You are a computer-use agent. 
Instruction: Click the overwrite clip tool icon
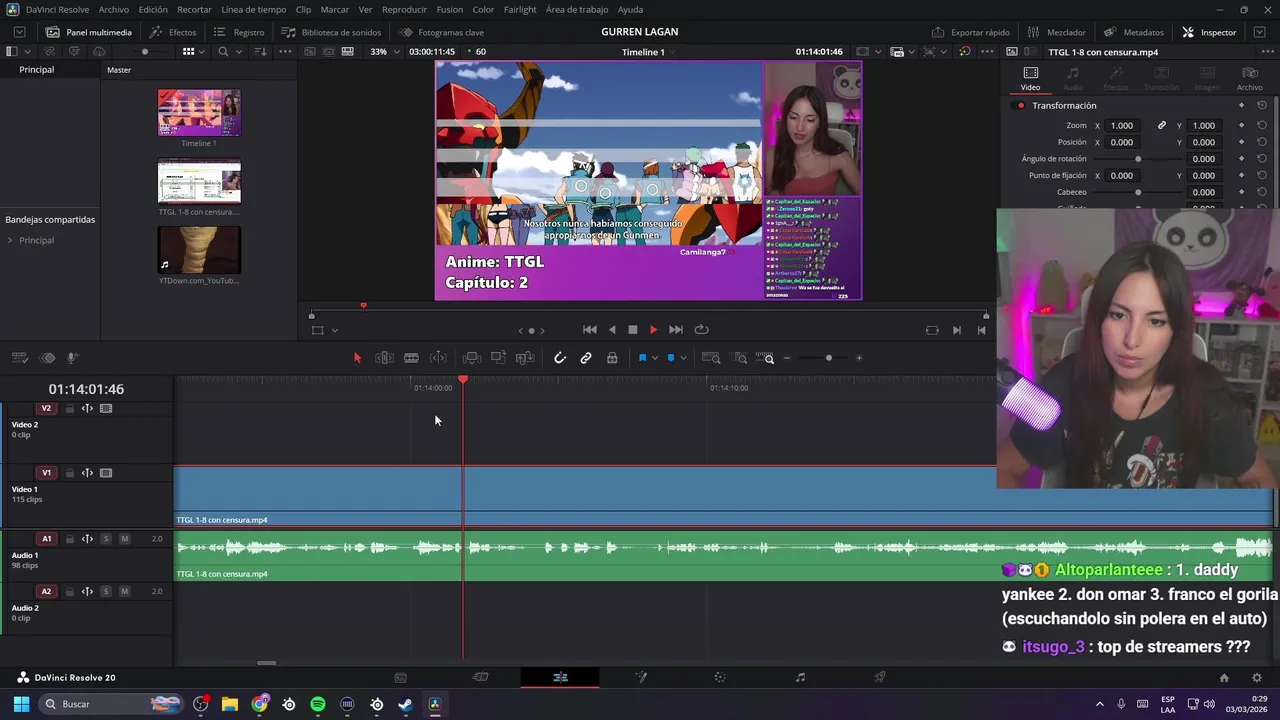[x=498, y=358]
